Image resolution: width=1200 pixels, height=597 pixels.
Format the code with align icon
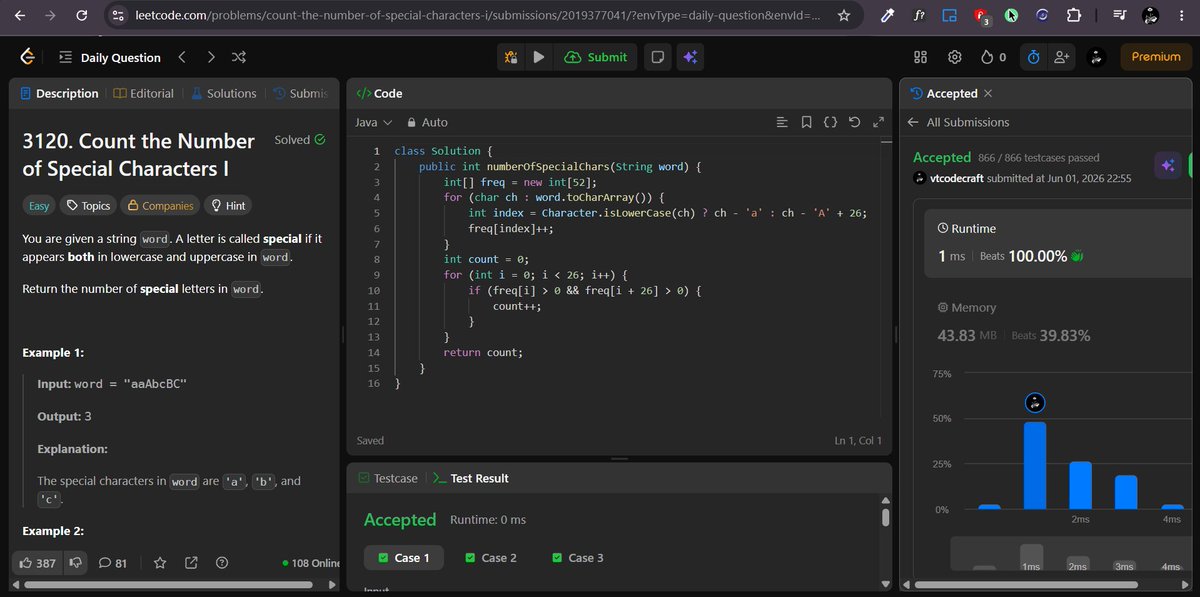click(x=782, y=122)
